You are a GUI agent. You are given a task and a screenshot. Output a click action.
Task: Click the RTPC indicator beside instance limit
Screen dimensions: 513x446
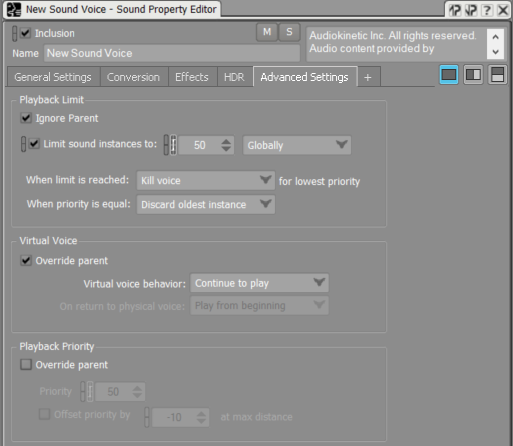tap(173, 145)
